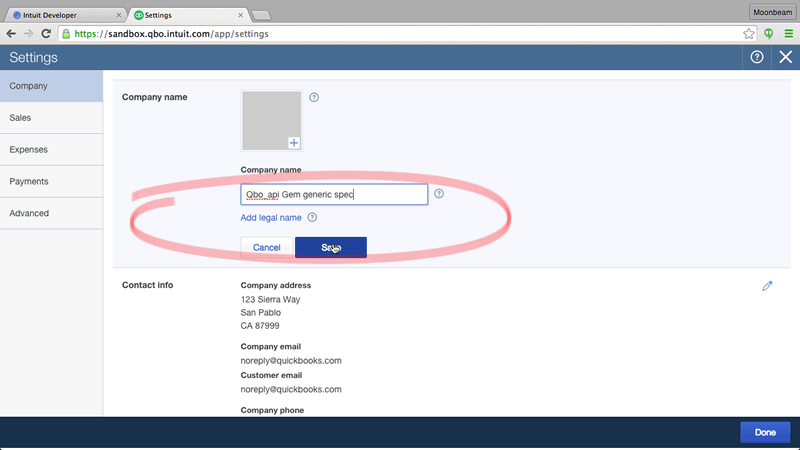Image resolution: width=800 pixels, height=450 pixels.
Task: Open Expenses settings section
Action: [x=51, y=149]
